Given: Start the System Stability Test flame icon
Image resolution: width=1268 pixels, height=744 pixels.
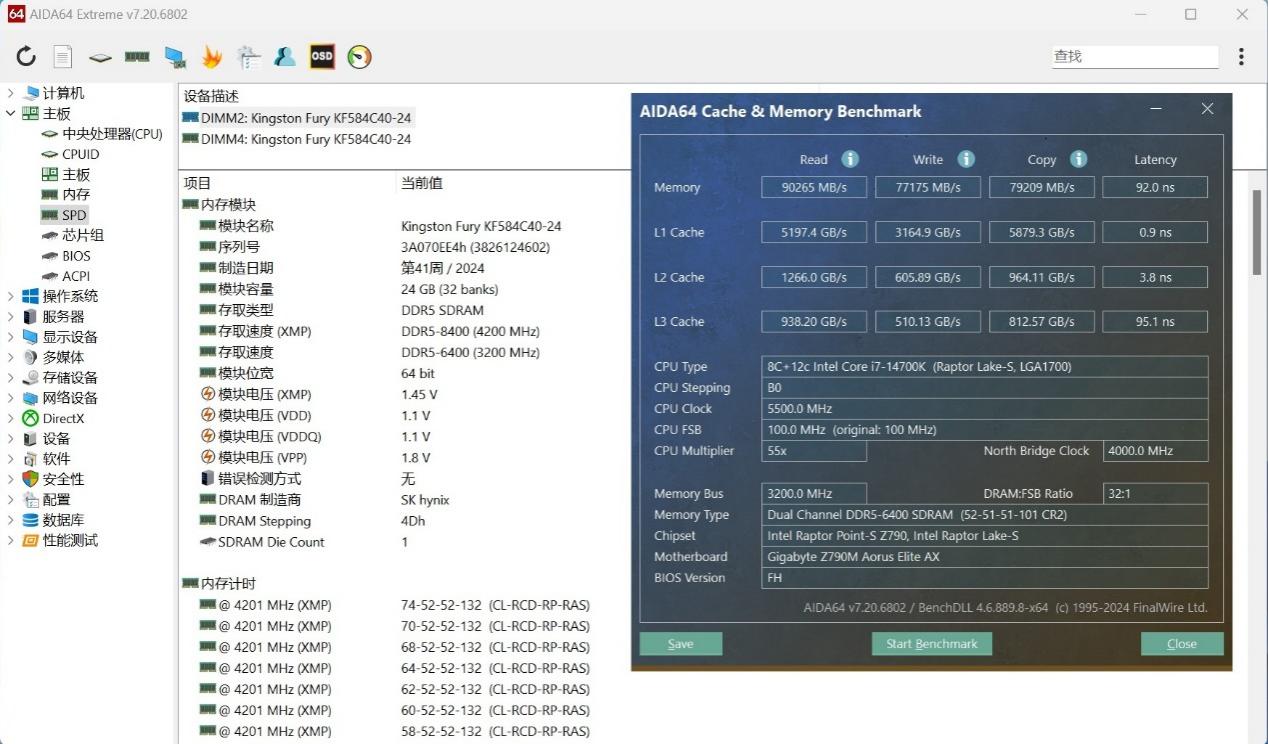Looking at the screenshot, I should pyautogui.click(x=211, y=57).
